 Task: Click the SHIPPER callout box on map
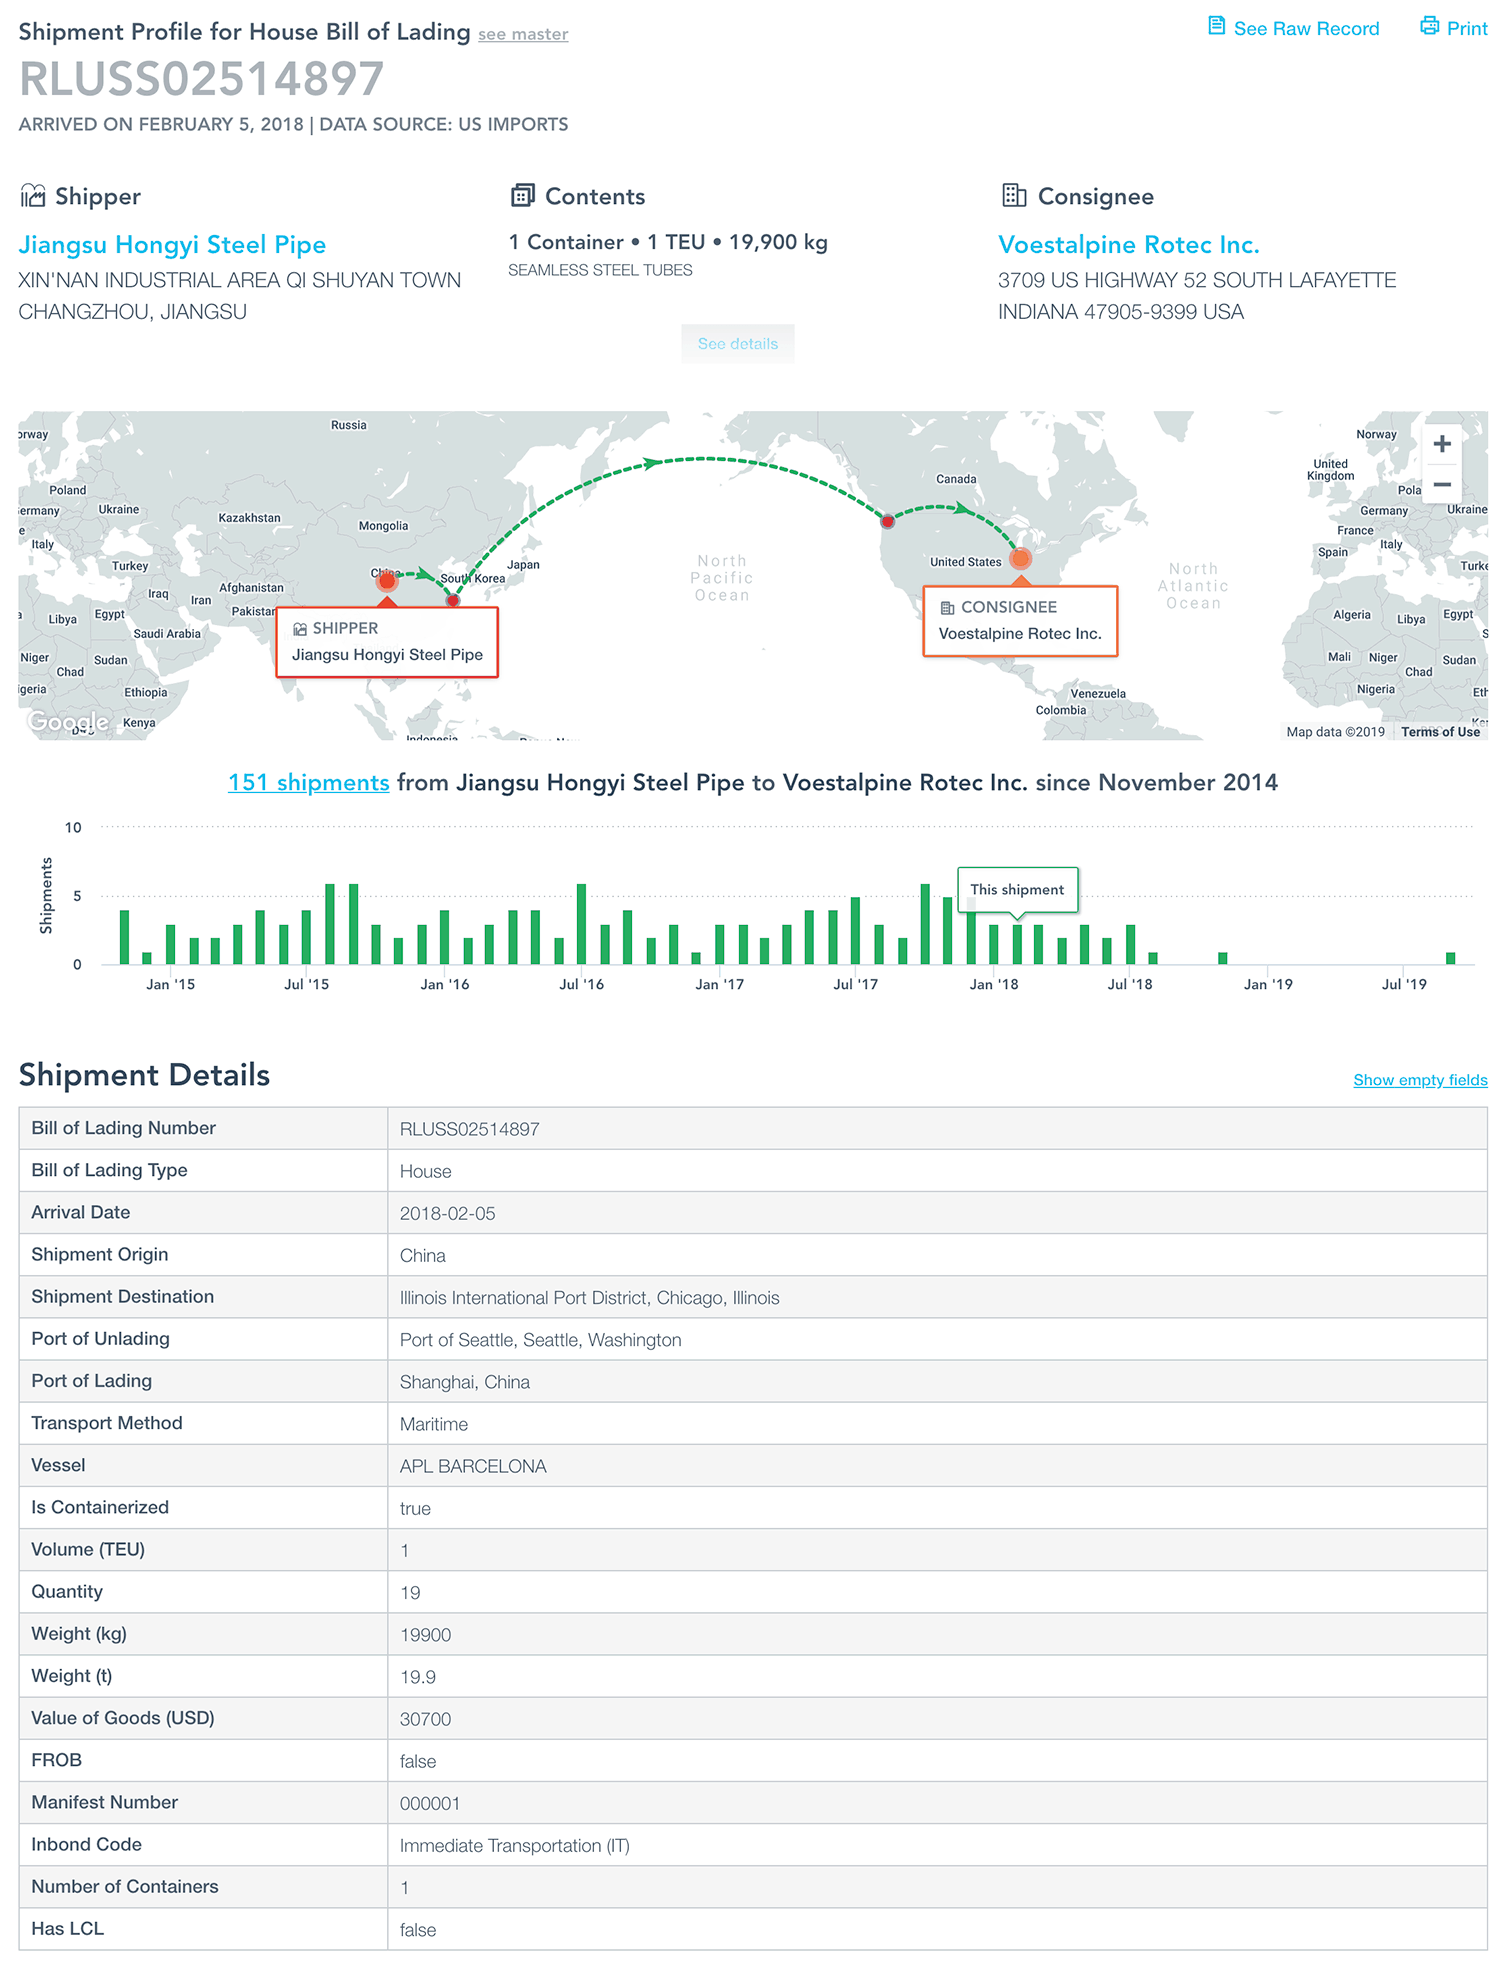click(387, 642)
